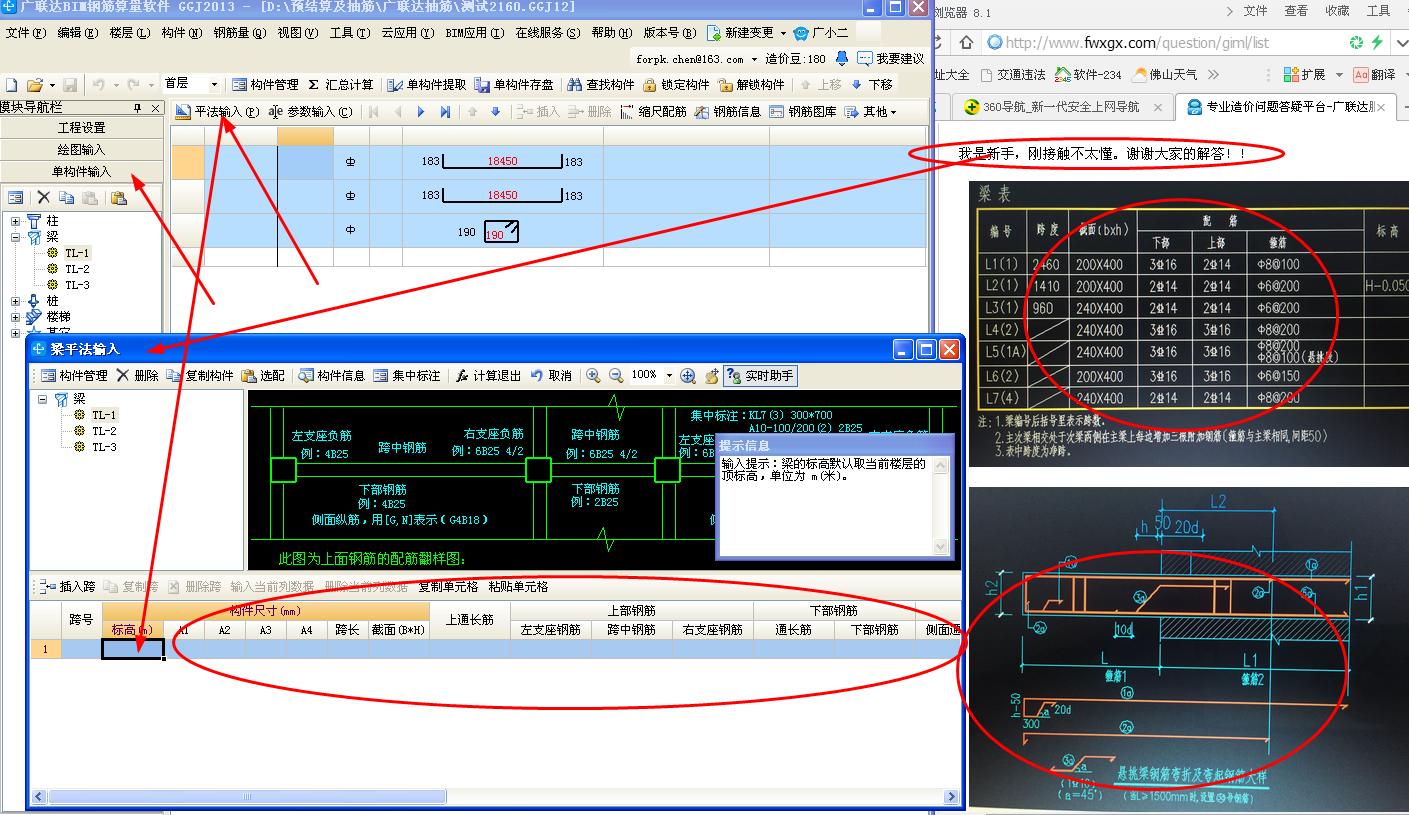The width and height of the screenshot is (1409, 815).
Task: Open account dropdown next to forpk.chen@163.com
Action: click(x=755, y=59)
